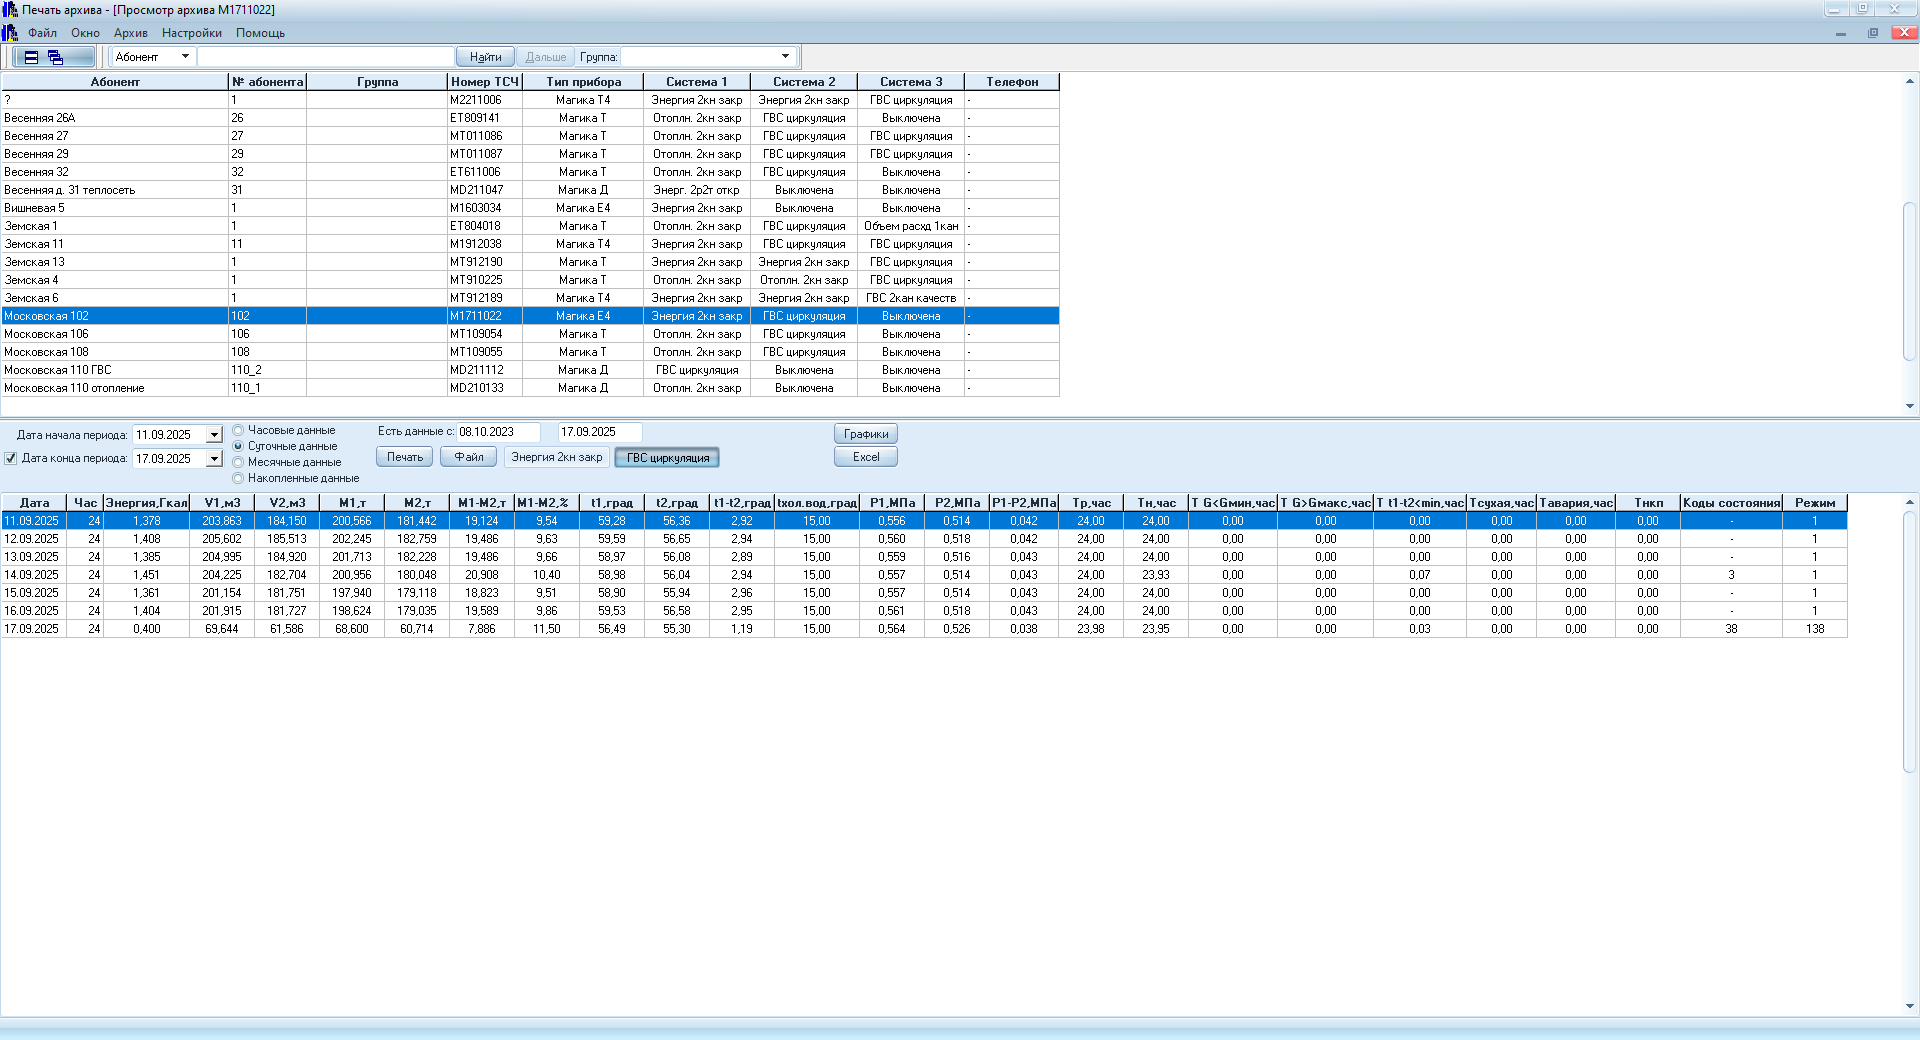Expand the Группа dropdown list
This screenshot has height=1040, width=1920.
point(785,57)
